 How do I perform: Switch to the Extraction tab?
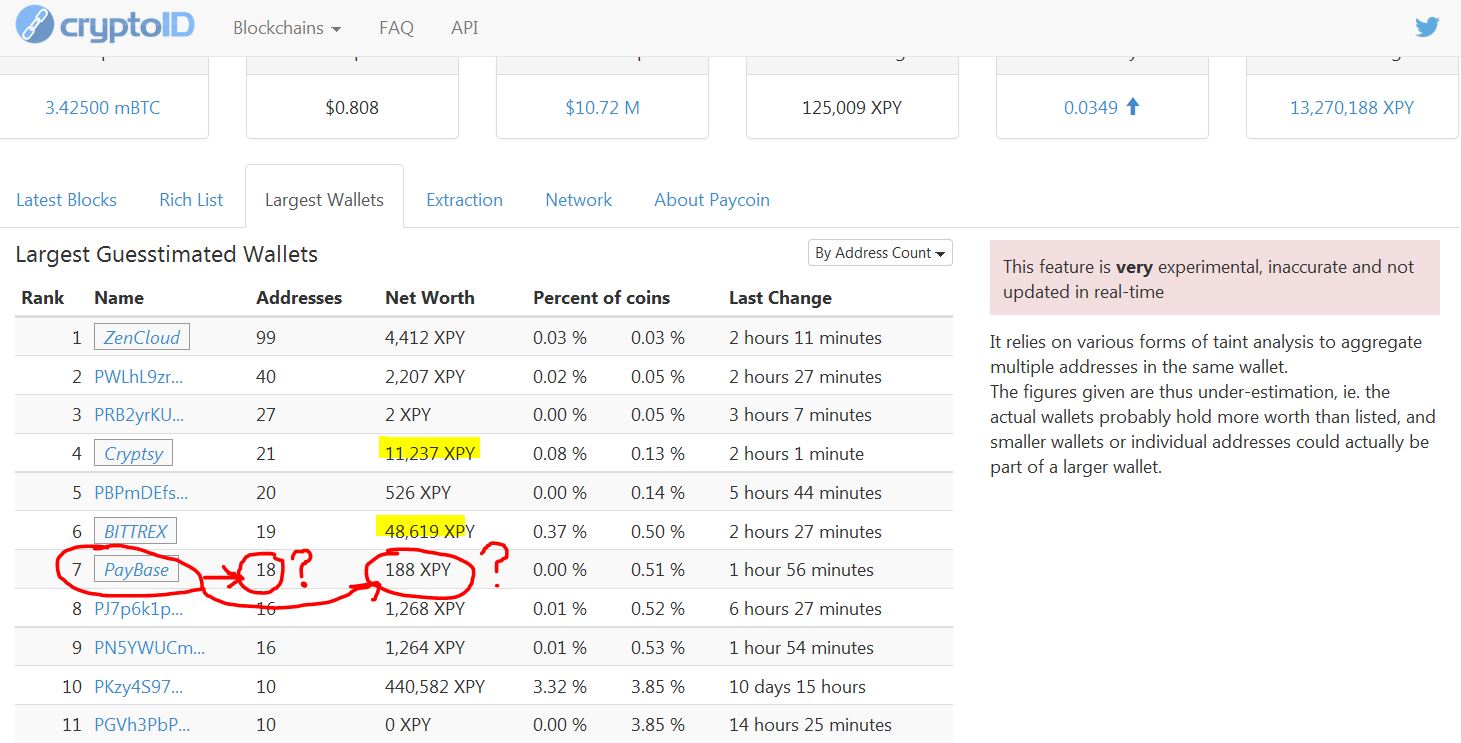pyautogui.click(x=464, y=199)
